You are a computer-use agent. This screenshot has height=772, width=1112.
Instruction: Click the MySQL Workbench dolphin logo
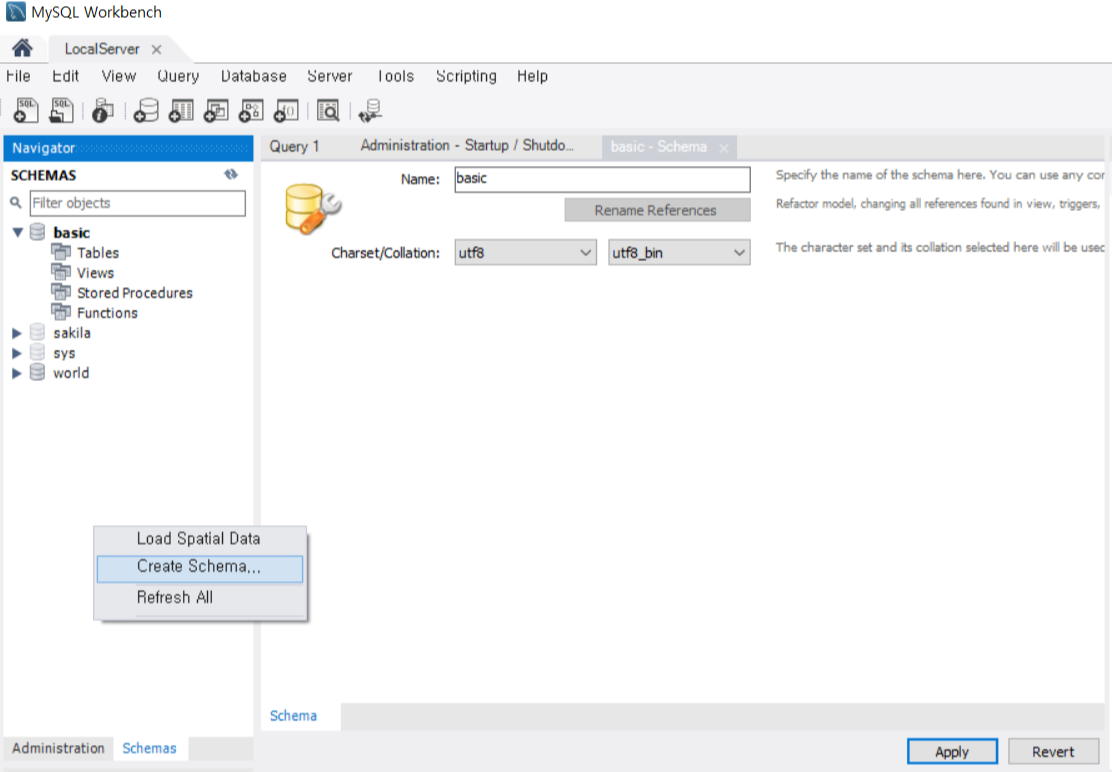[x=16, y=11]
